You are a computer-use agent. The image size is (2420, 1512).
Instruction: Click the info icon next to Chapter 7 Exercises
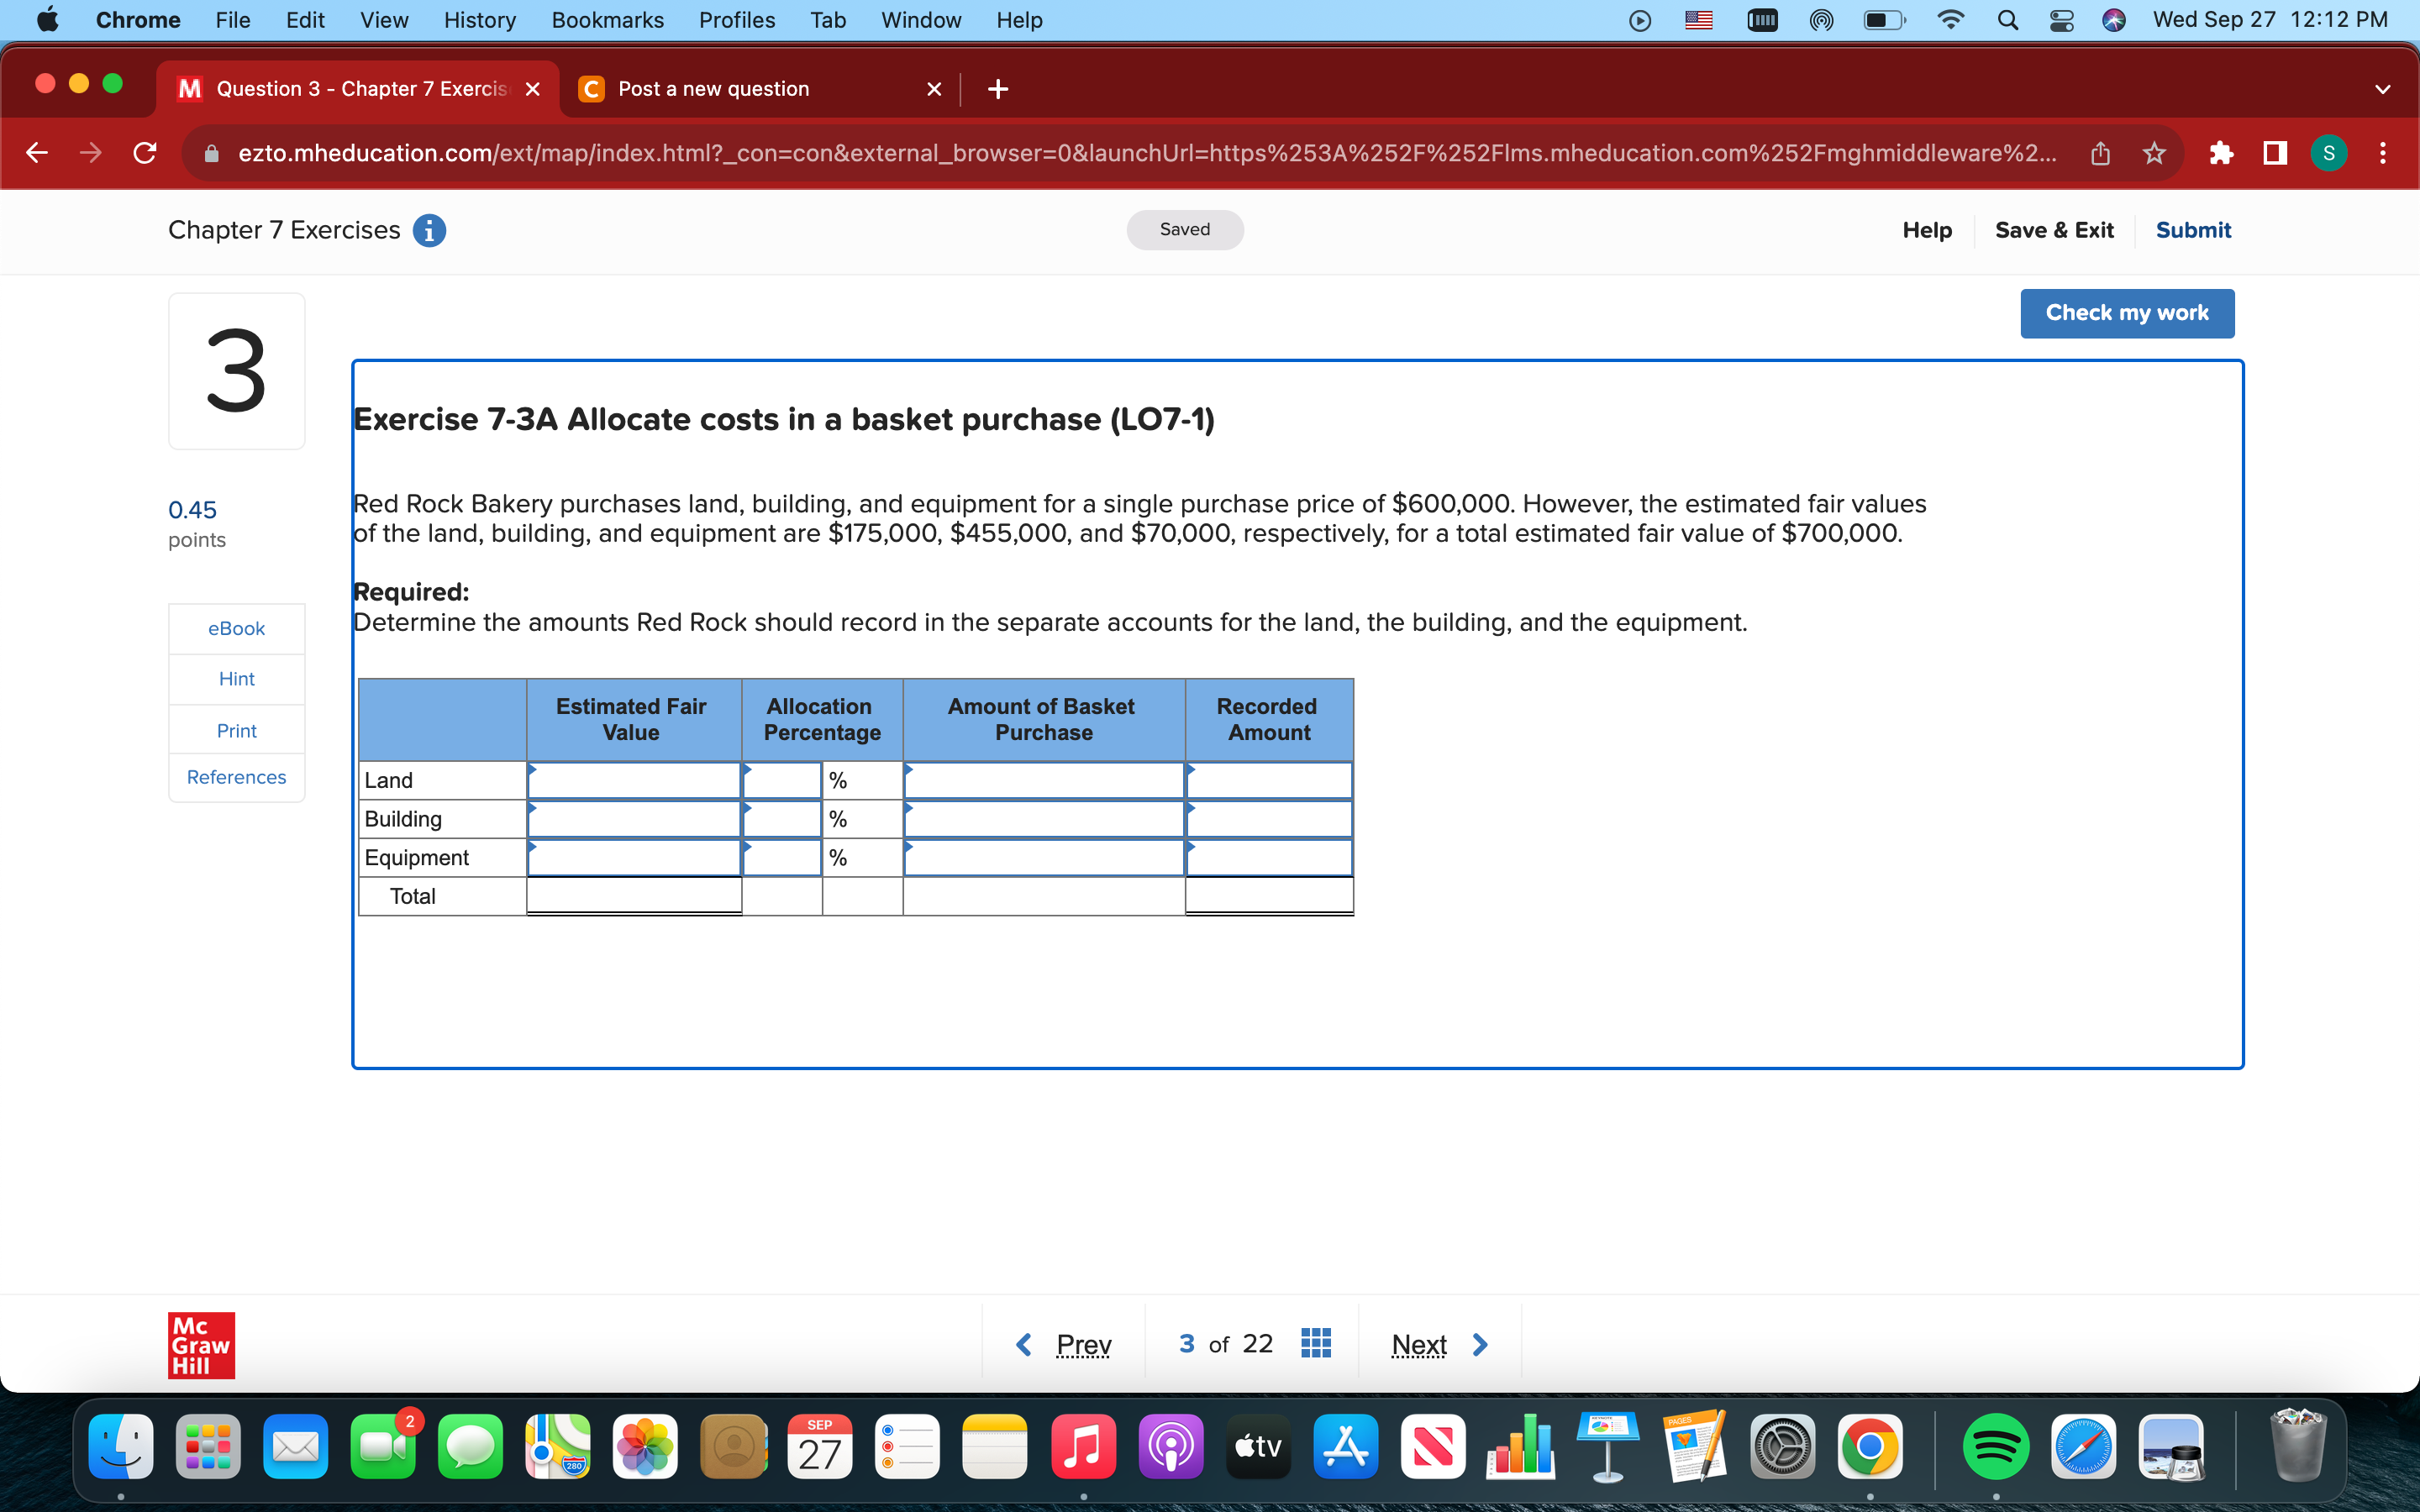tap(429, 231)
